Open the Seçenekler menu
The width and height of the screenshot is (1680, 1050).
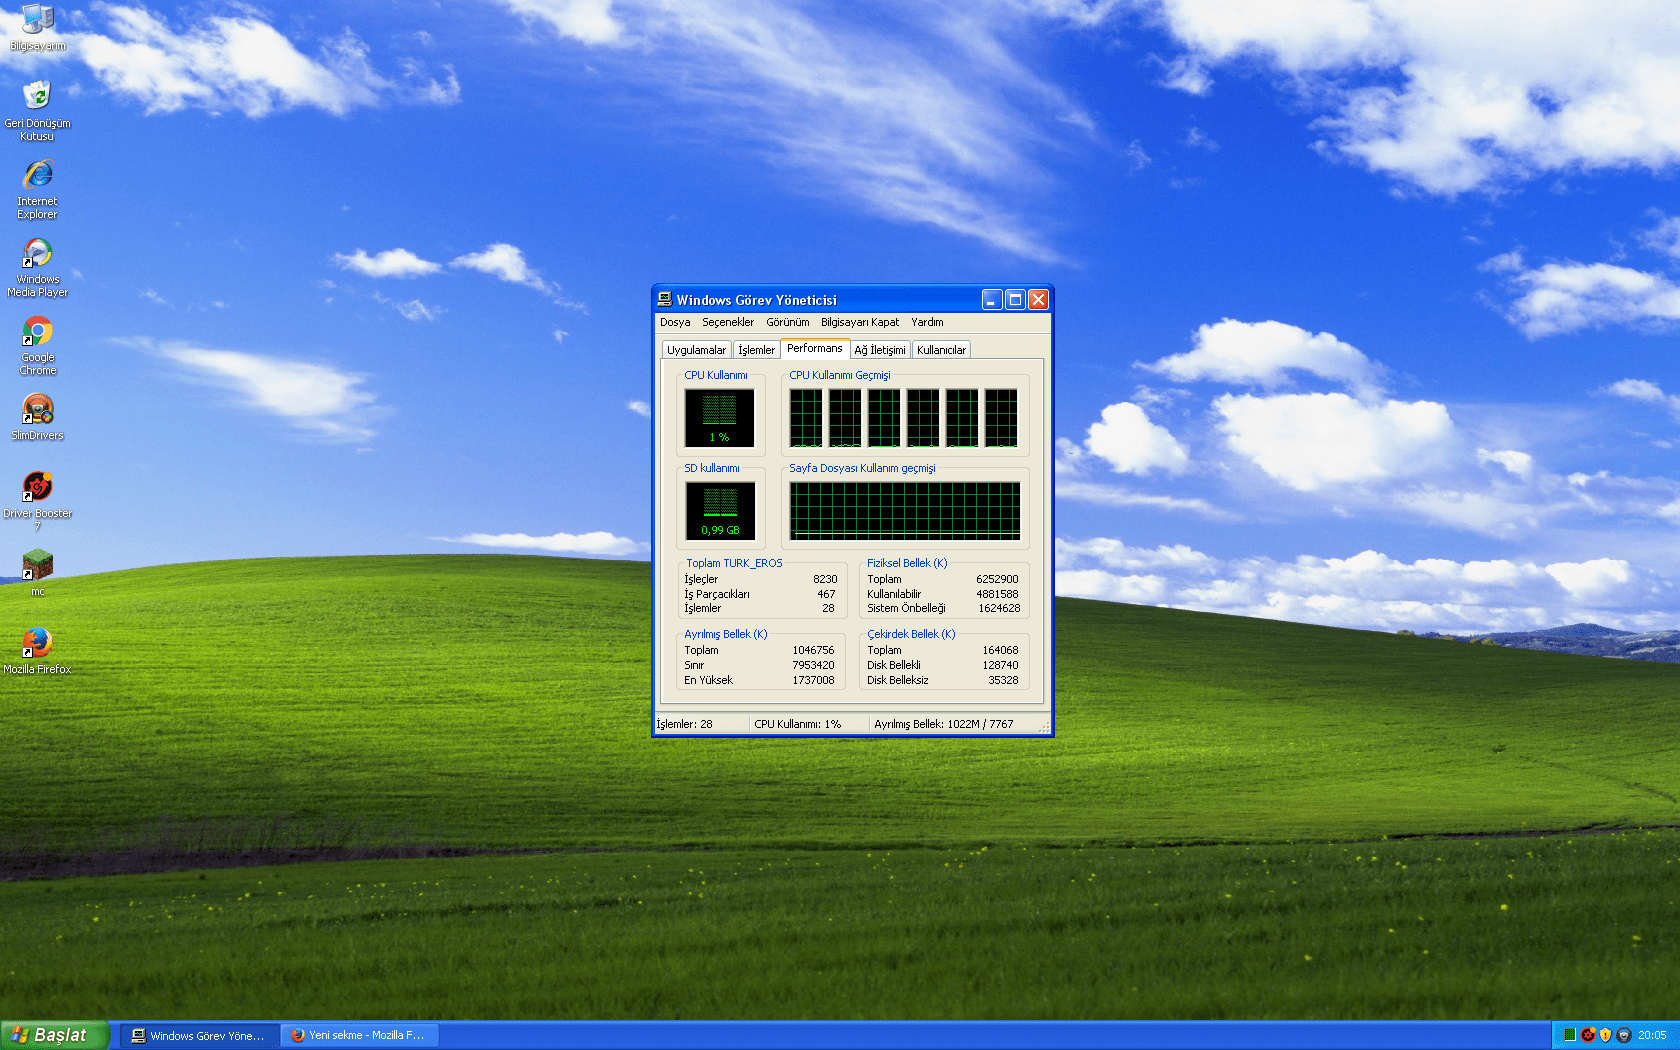pos(728,322)
